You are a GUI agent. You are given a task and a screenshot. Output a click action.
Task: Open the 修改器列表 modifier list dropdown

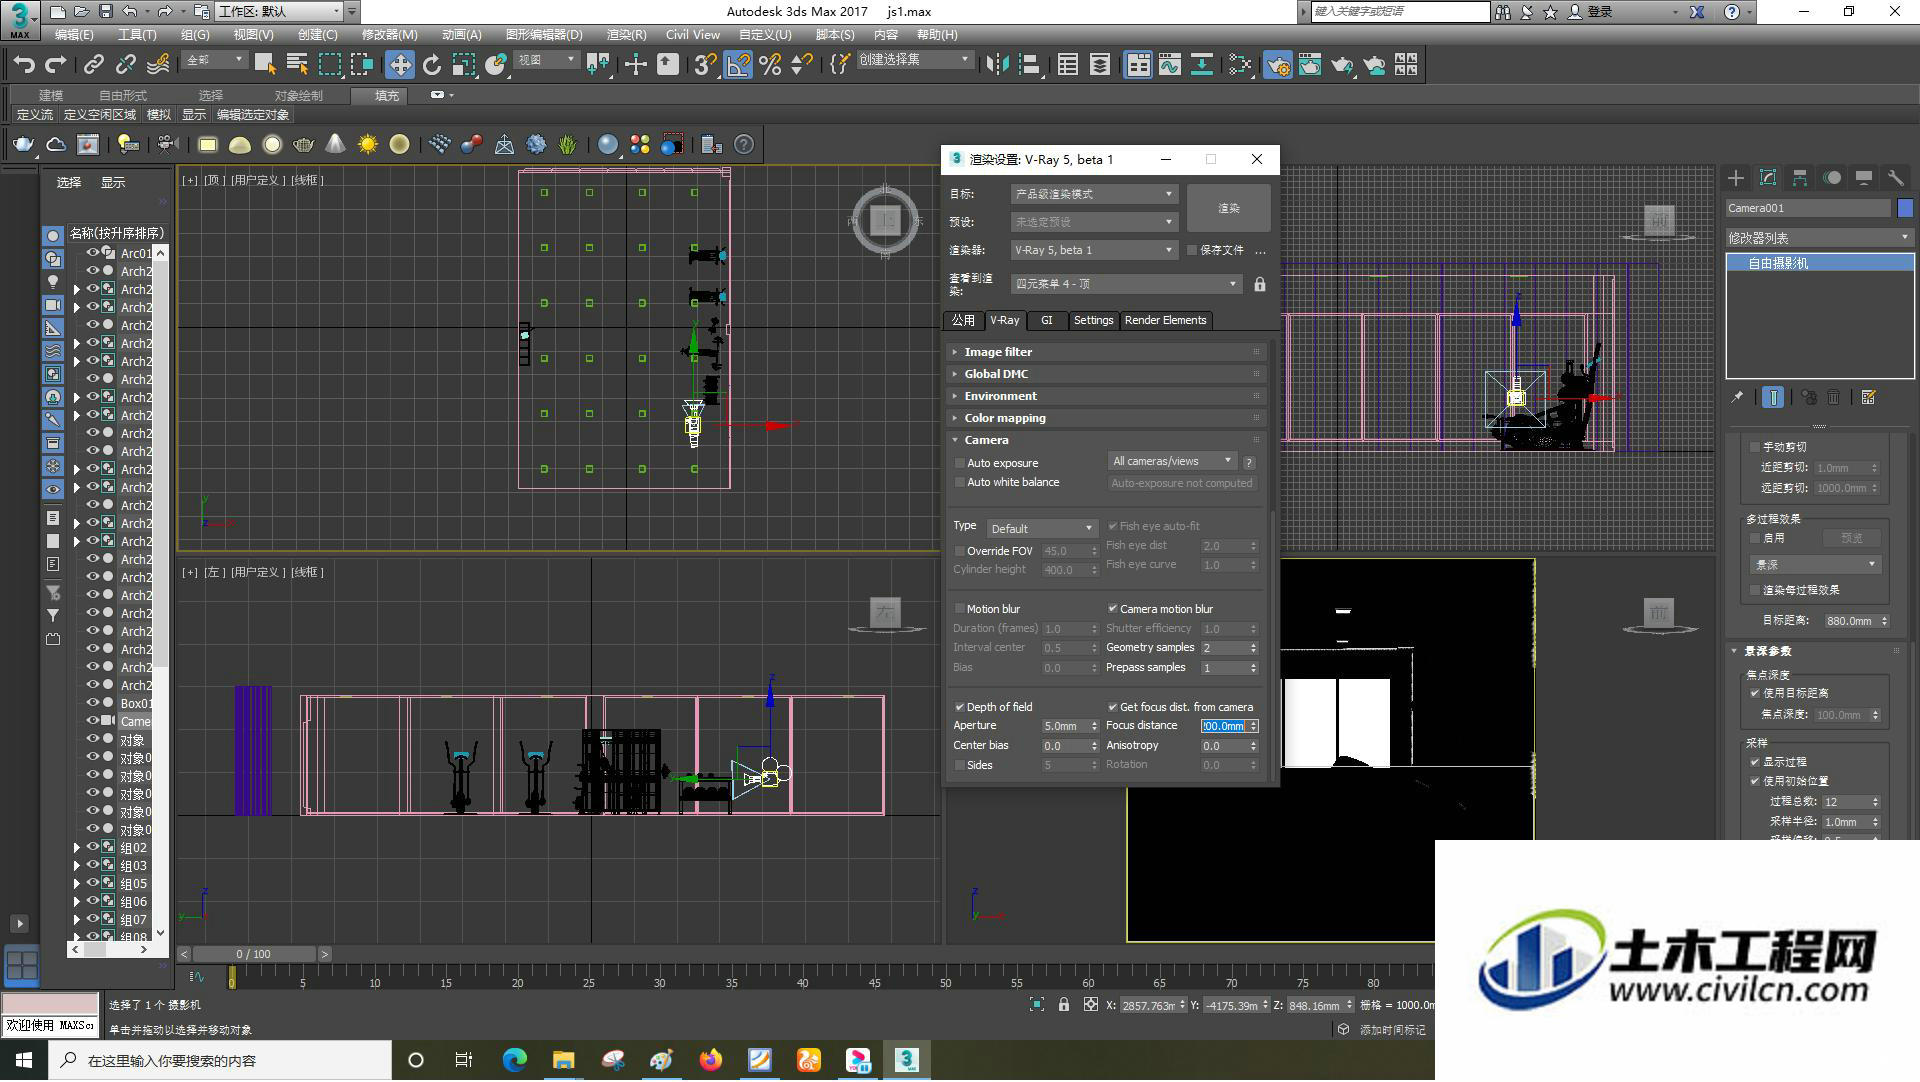pos(1819,238)
